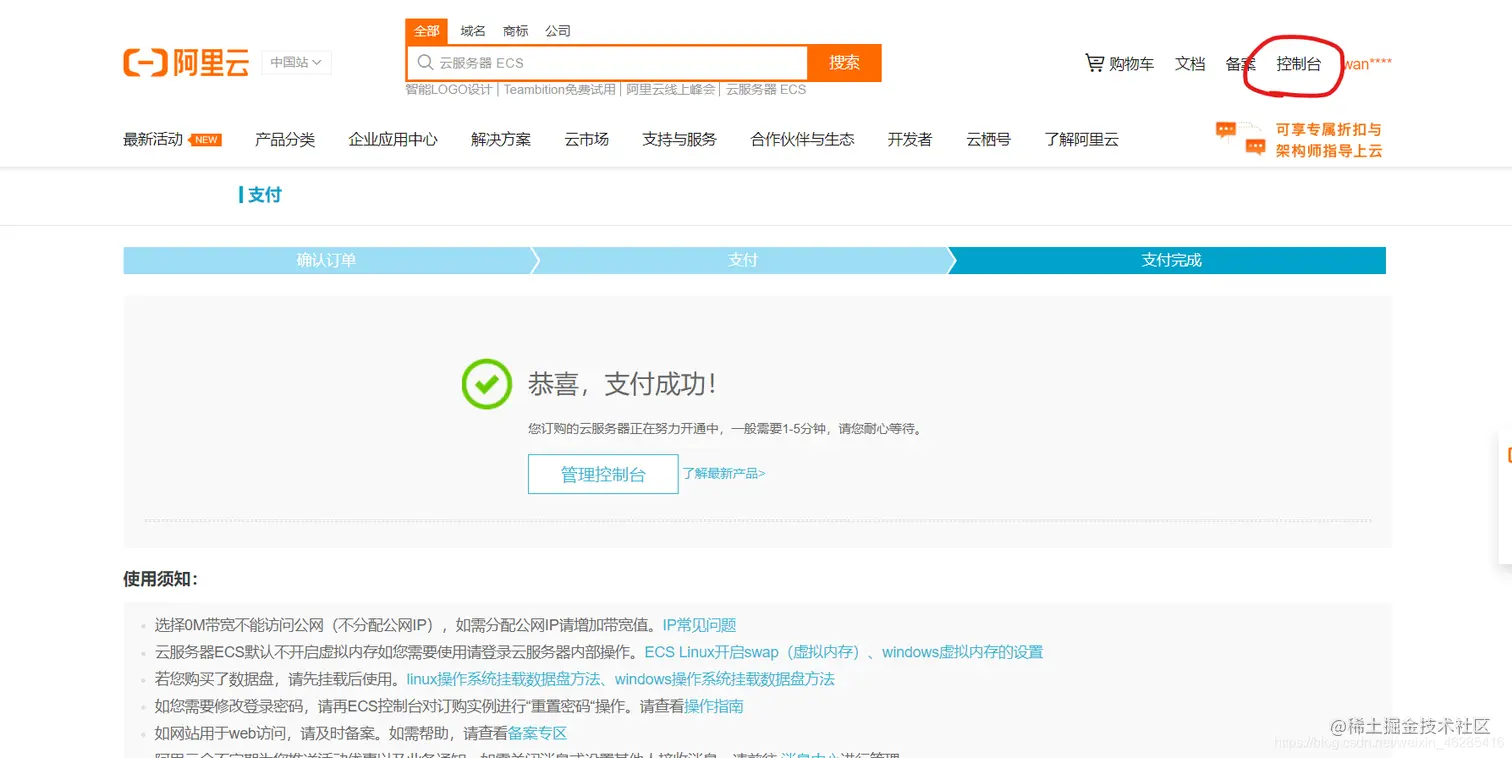
Task: Switch to the 商标 search tab
Action: 515,30
